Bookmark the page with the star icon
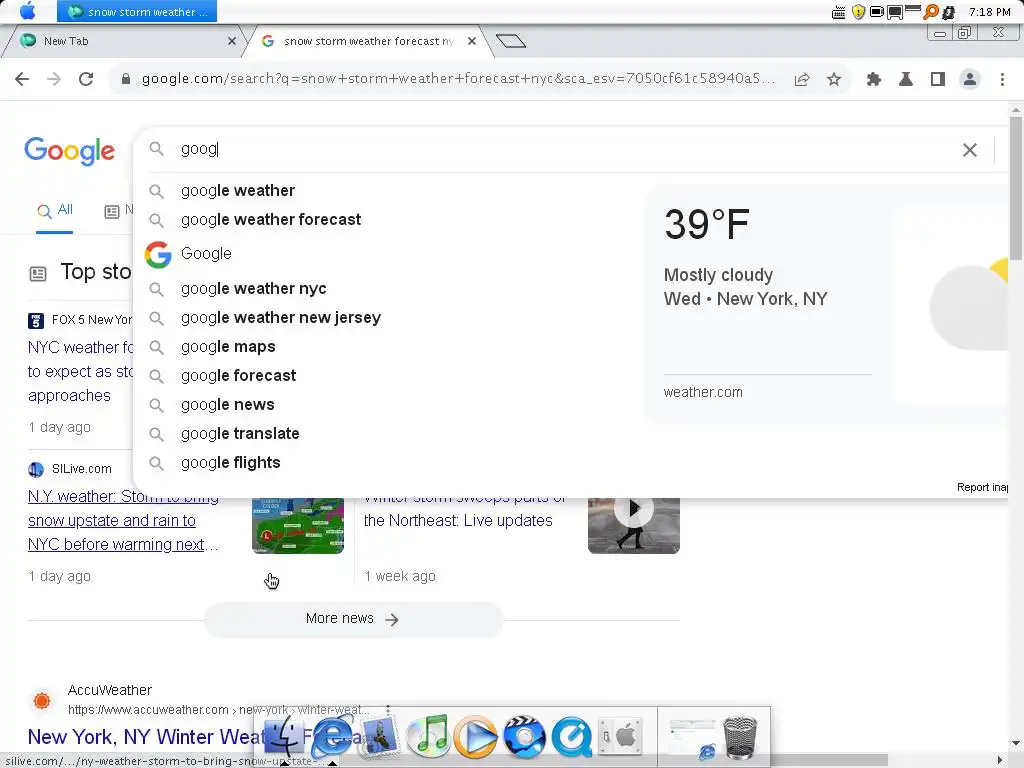 pos(834,79)
